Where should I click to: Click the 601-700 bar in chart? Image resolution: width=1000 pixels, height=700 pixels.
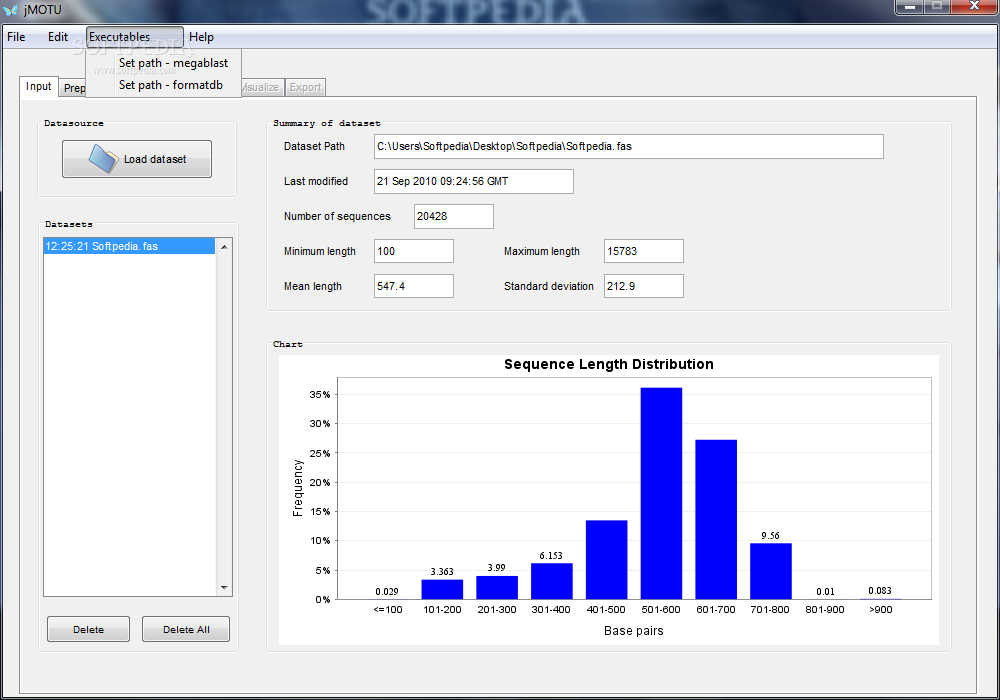coord(716,520)
